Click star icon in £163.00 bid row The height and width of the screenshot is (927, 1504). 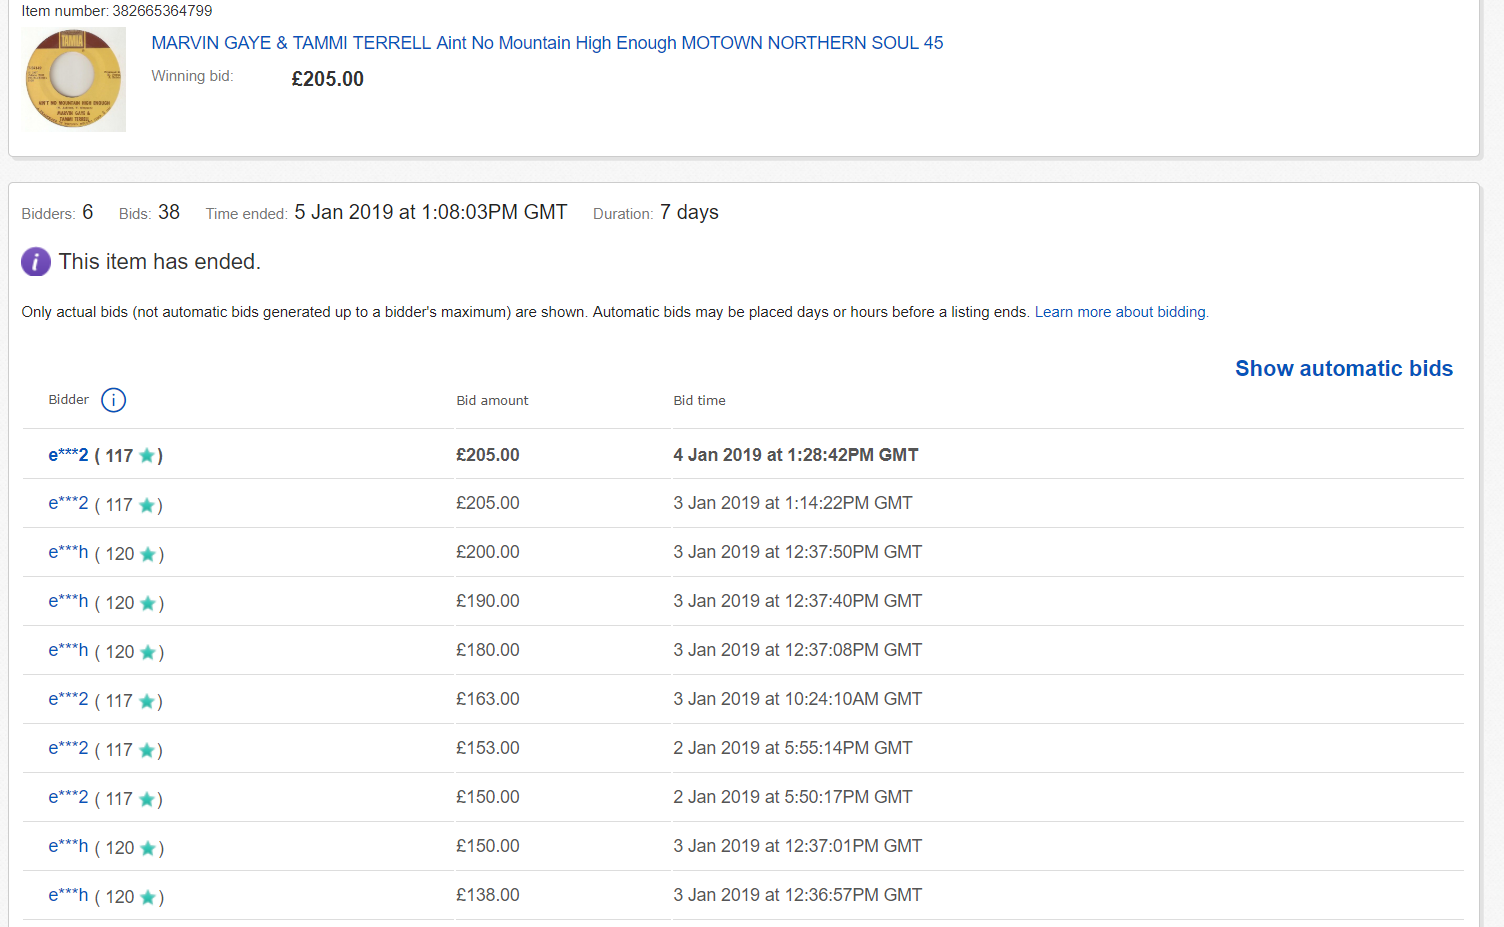(147, 701)
